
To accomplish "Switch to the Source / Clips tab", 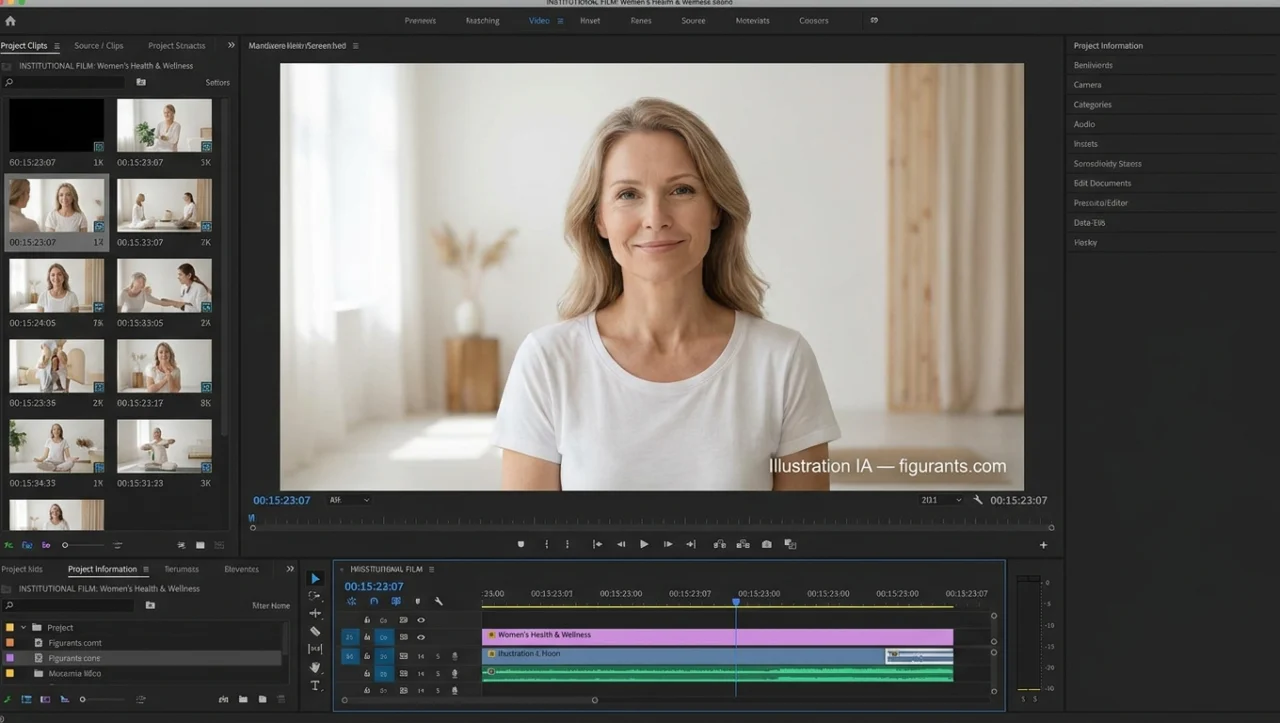I will (x=98, y=46).
